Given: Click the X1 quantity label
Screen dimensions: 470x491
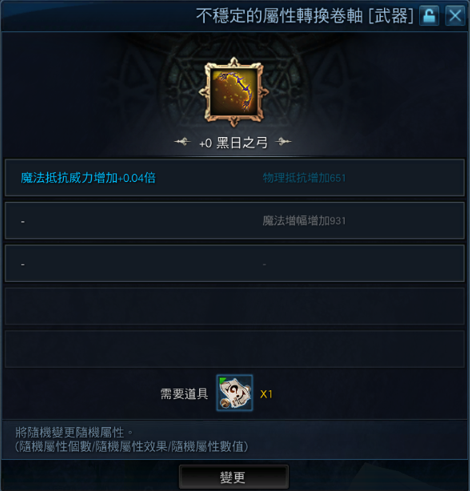Looking at the screenshot, I should (x=266, y=394).
